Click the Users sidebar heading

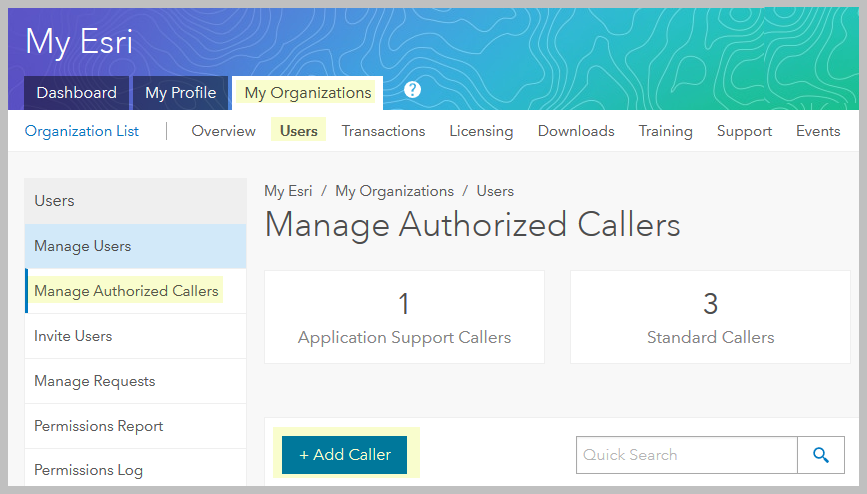click(135, 201)
